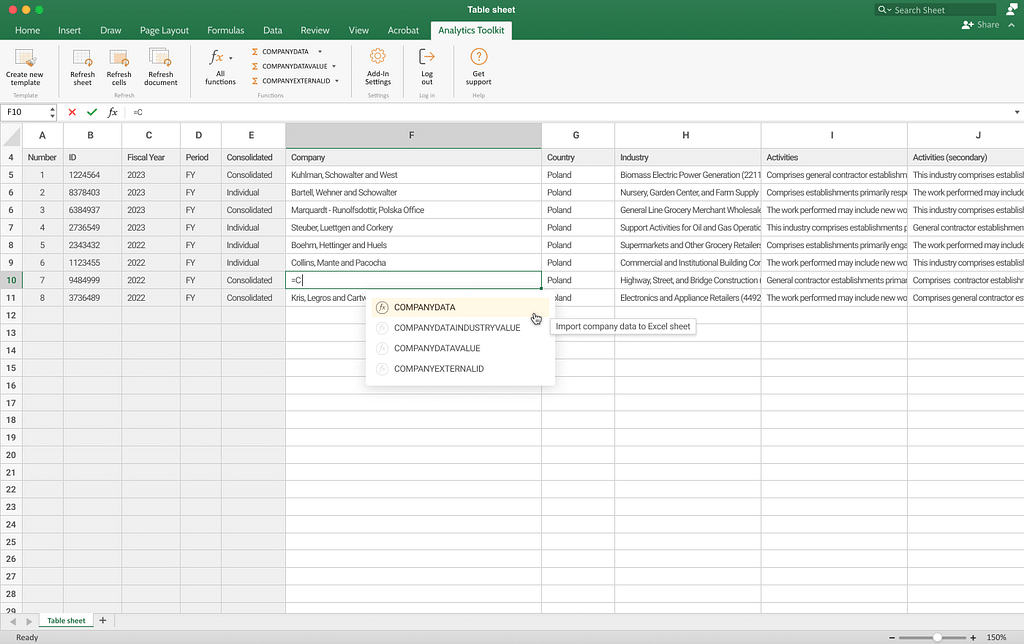Open the COMPANYDATAVALUE ribbon dropdown arrow
1024x644 pixels.
point(334,66)
